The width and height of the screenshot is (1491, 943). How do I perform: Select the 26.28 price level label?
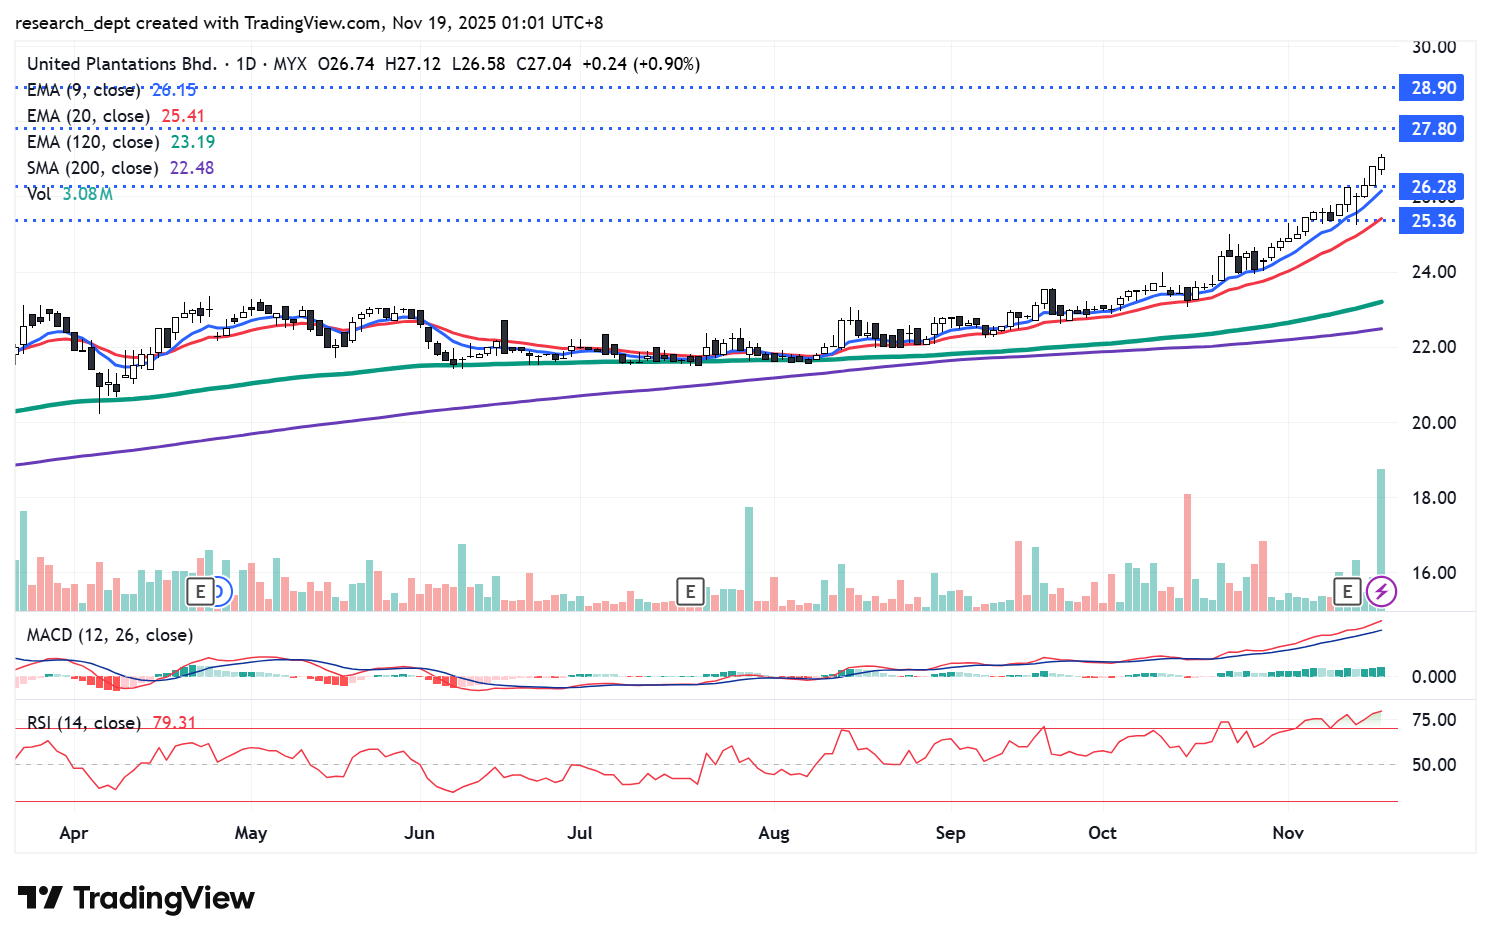(x=1432, y=187)
